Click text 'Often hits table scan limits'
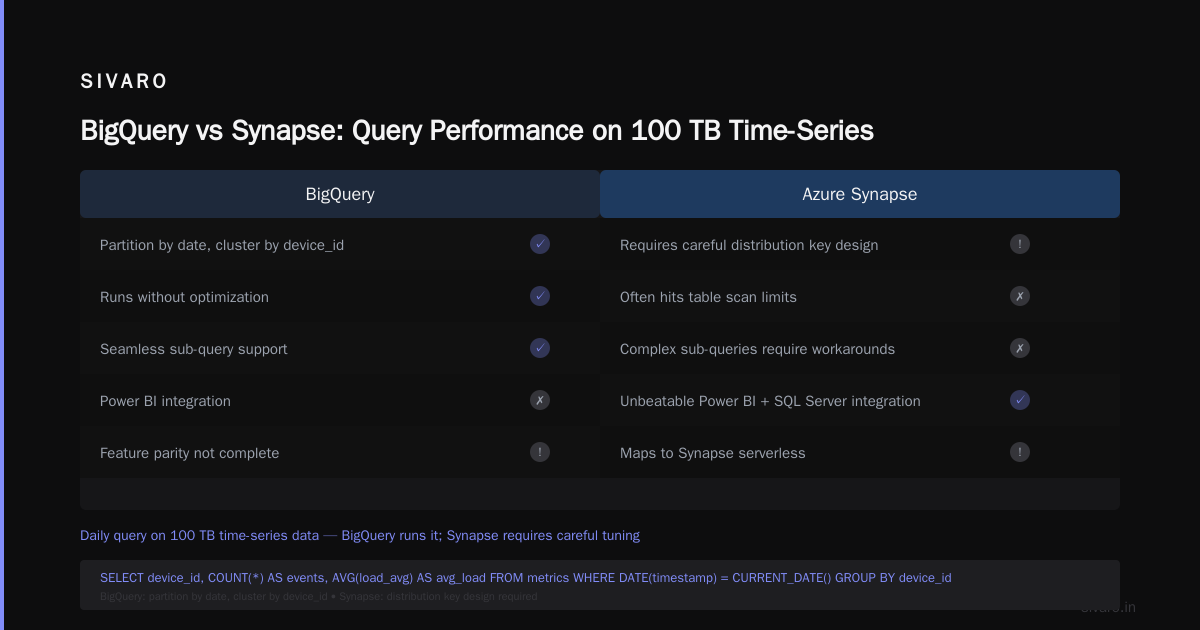1200x630 pixels. coord(708,297)
